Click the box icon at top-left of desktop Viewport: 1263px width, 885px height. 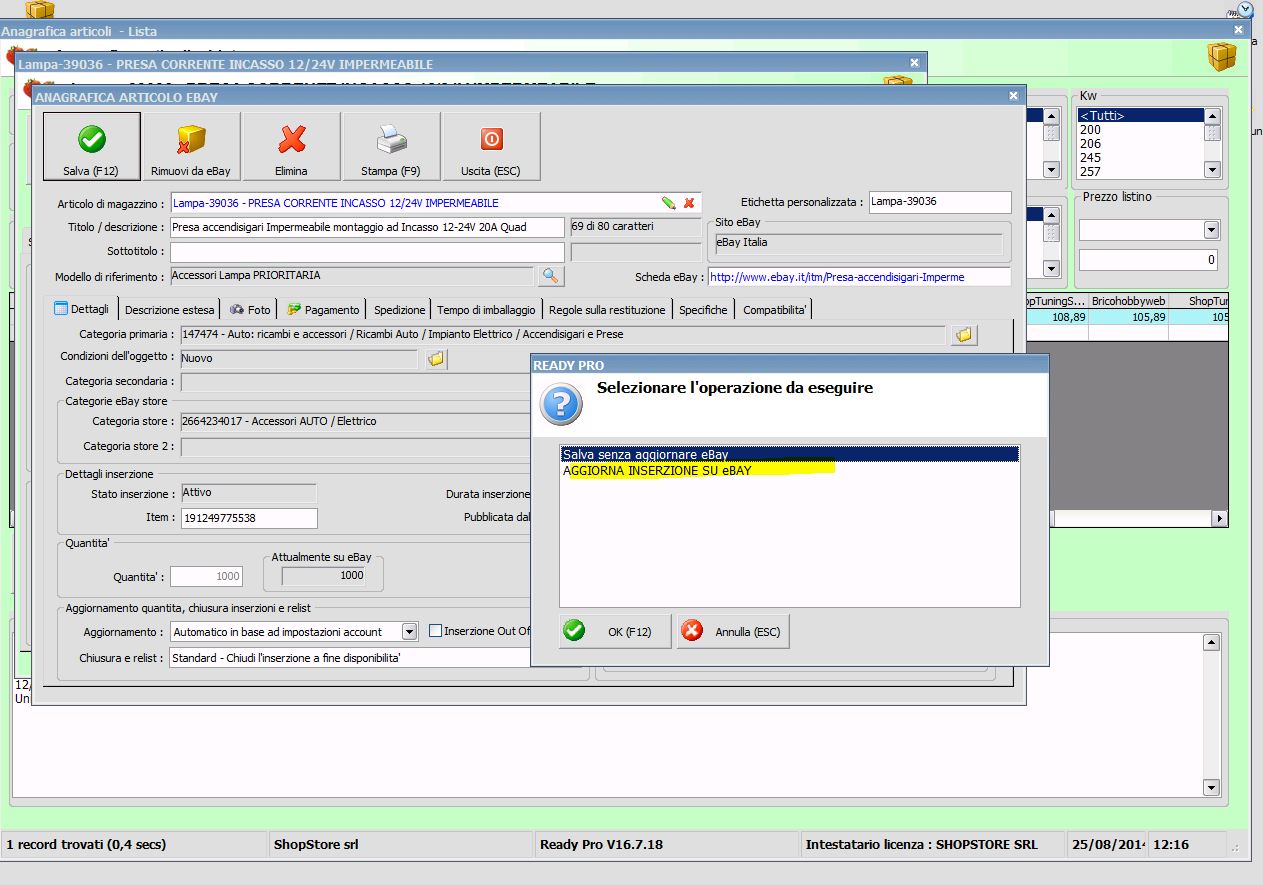tap(40, 10)
